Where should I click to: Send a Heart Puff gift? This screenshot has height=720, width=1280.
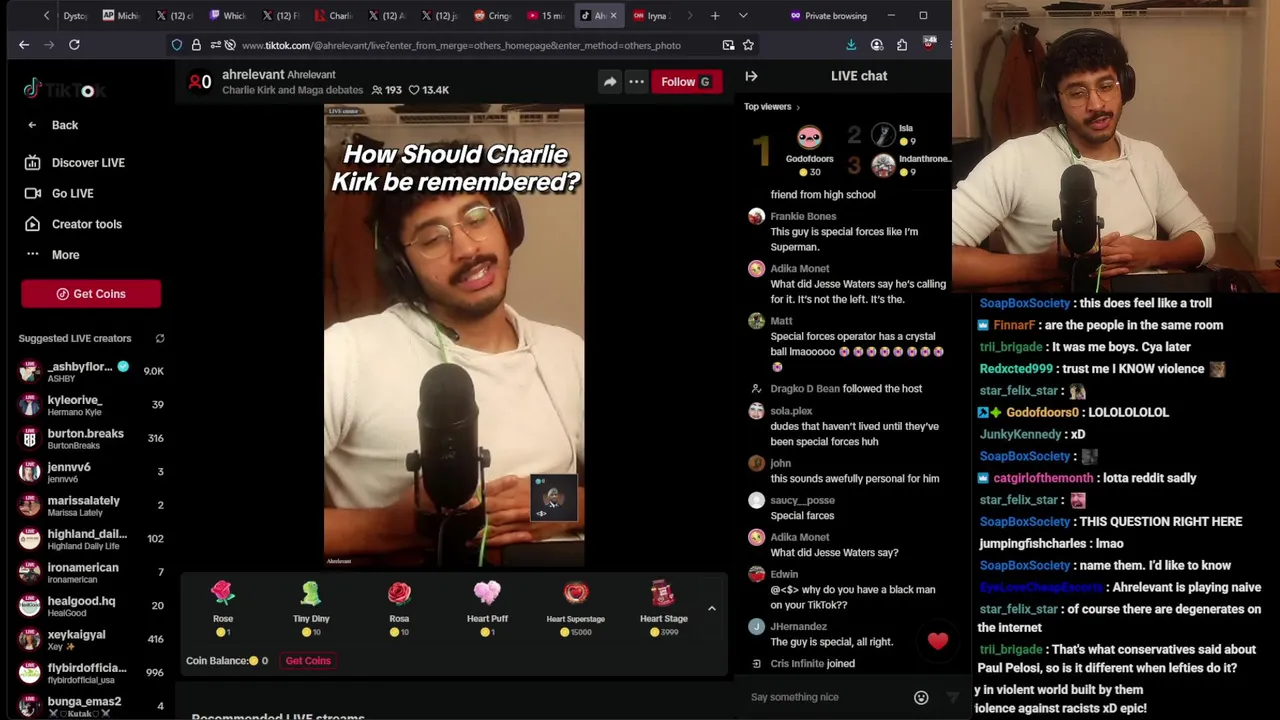[487, 609]
